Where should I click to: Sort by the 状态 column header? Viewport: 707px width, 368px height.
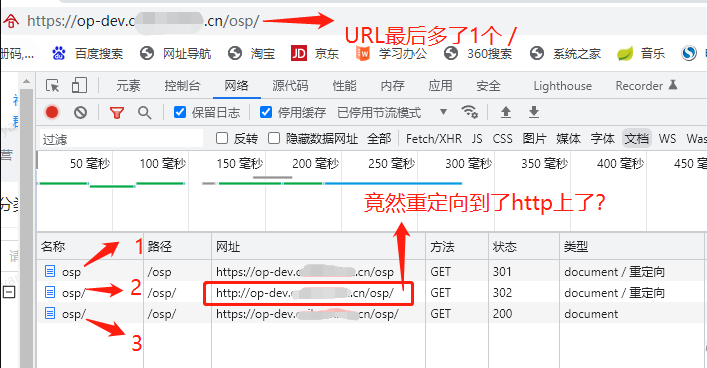[x=524, y=246]
